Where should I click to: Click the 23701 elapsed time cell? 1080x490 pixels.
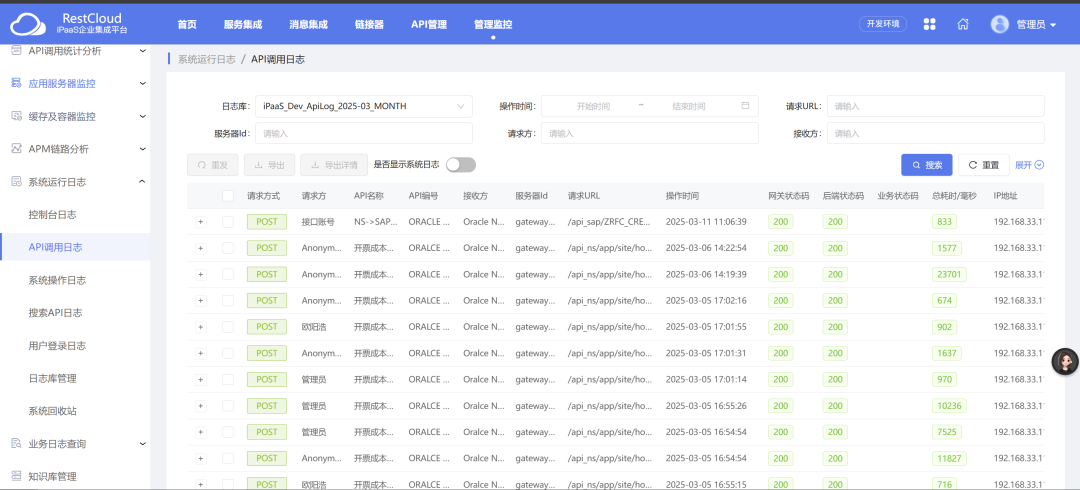[949, 274]
